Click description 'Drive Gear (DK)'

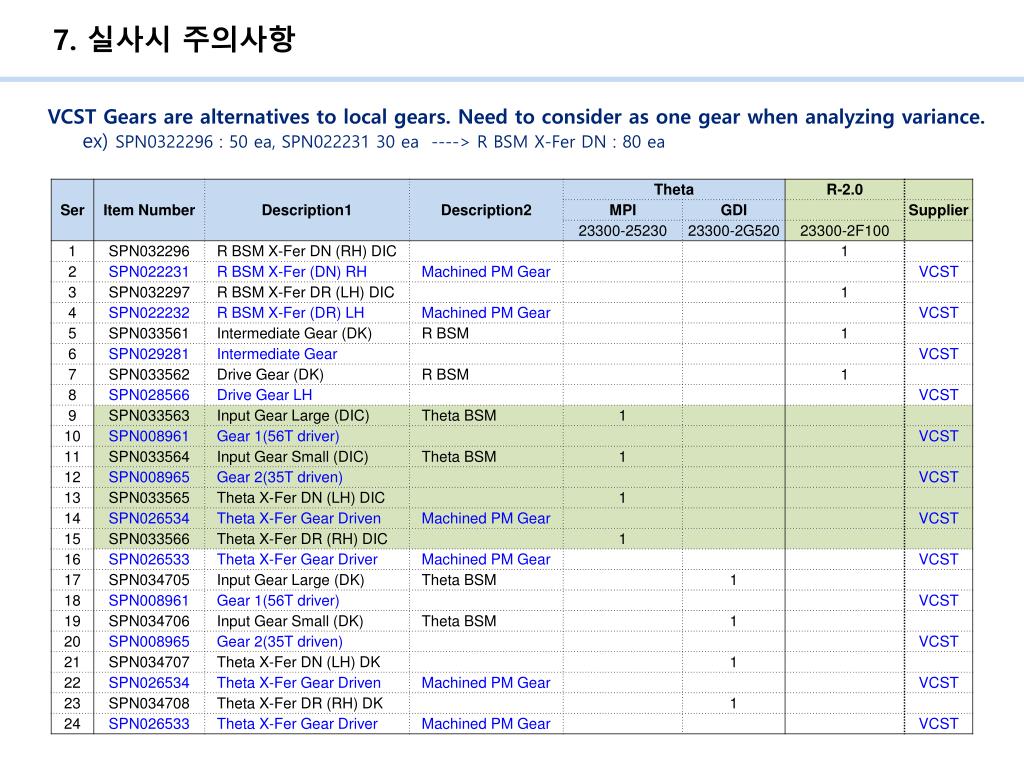coord(270,375)
